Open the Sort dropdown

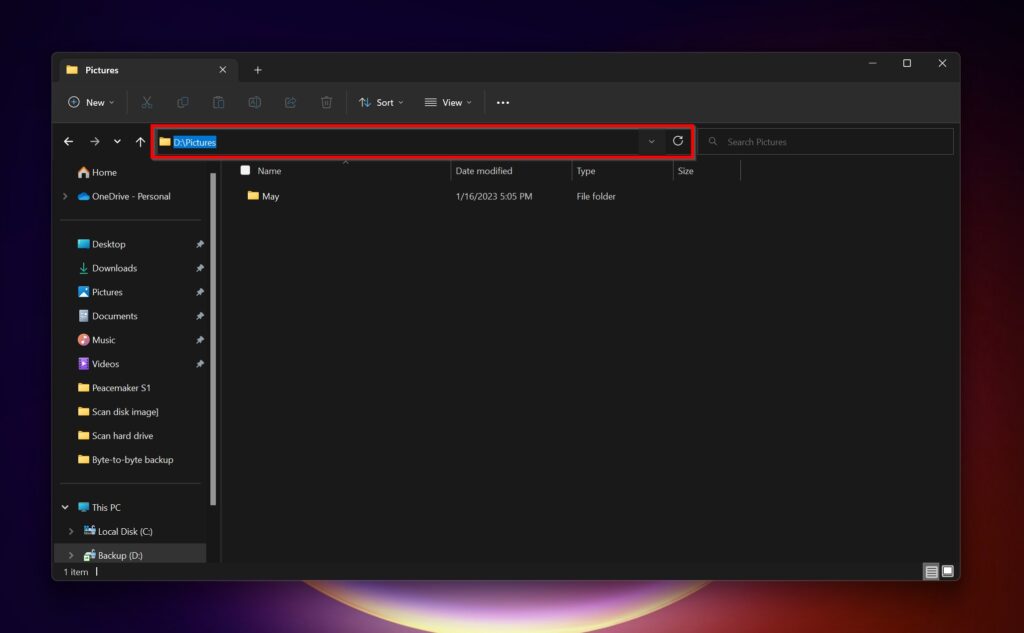[x=380, y=102]
